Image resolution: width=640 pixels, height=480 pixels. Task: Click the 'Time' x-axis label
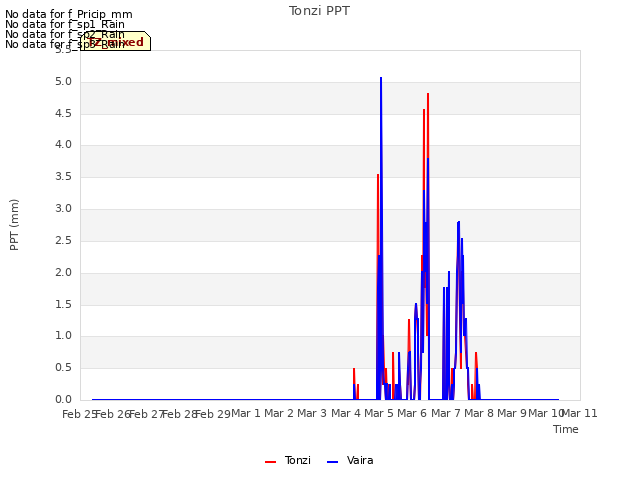coord(566,429)
